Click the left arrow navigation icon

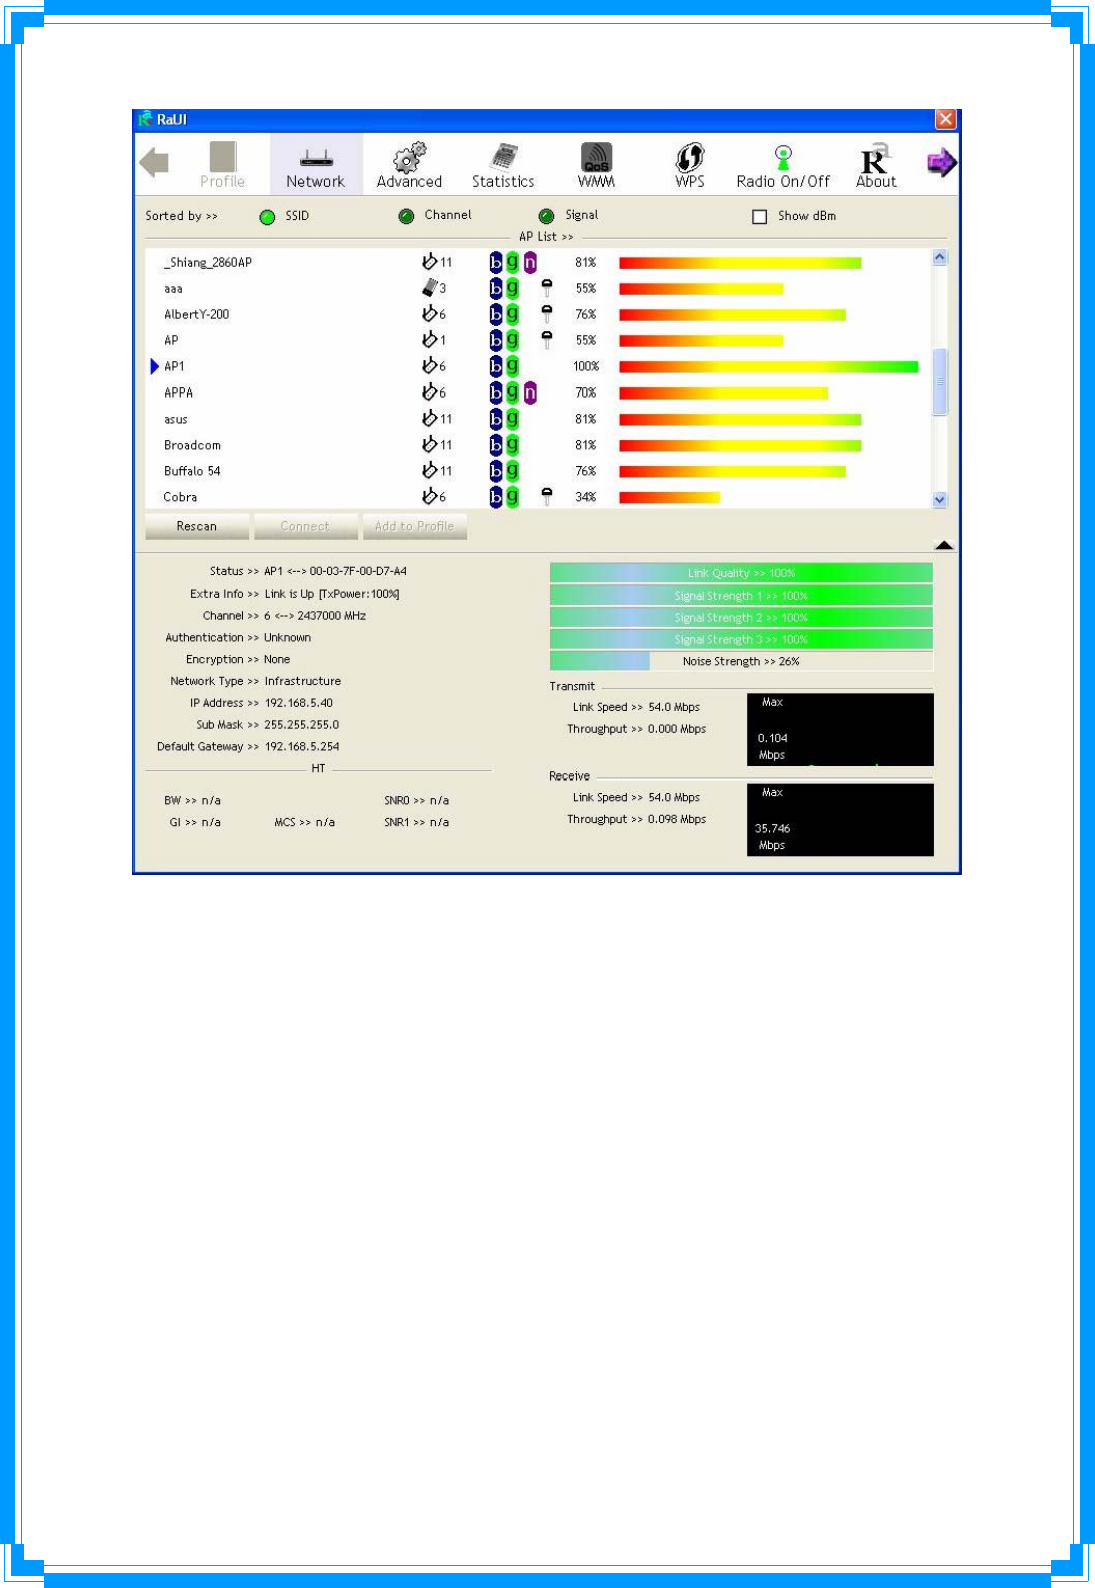[x=154, y=162]
